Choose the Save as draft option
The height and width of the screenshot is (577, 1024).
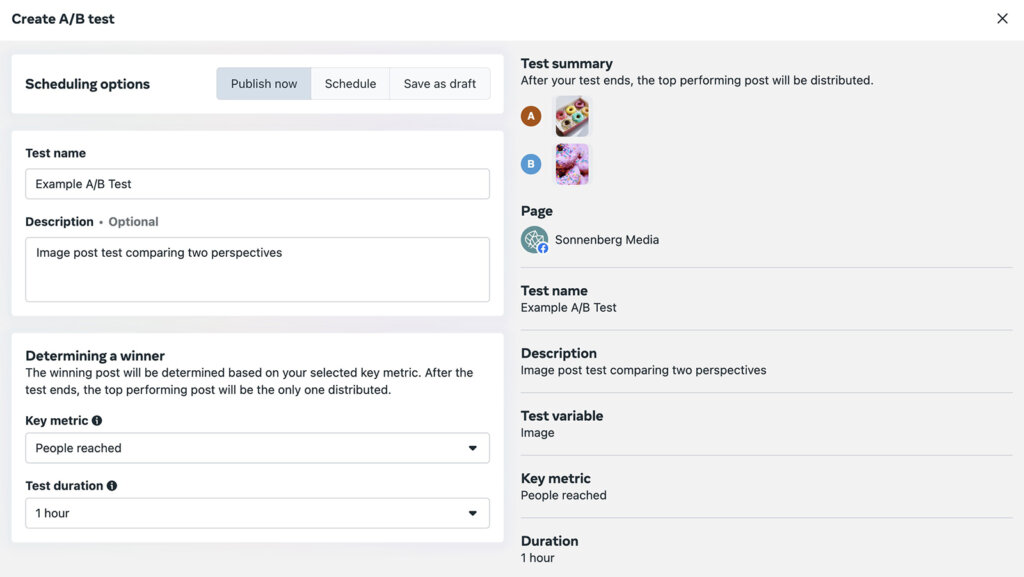click(x=440, y=83)
